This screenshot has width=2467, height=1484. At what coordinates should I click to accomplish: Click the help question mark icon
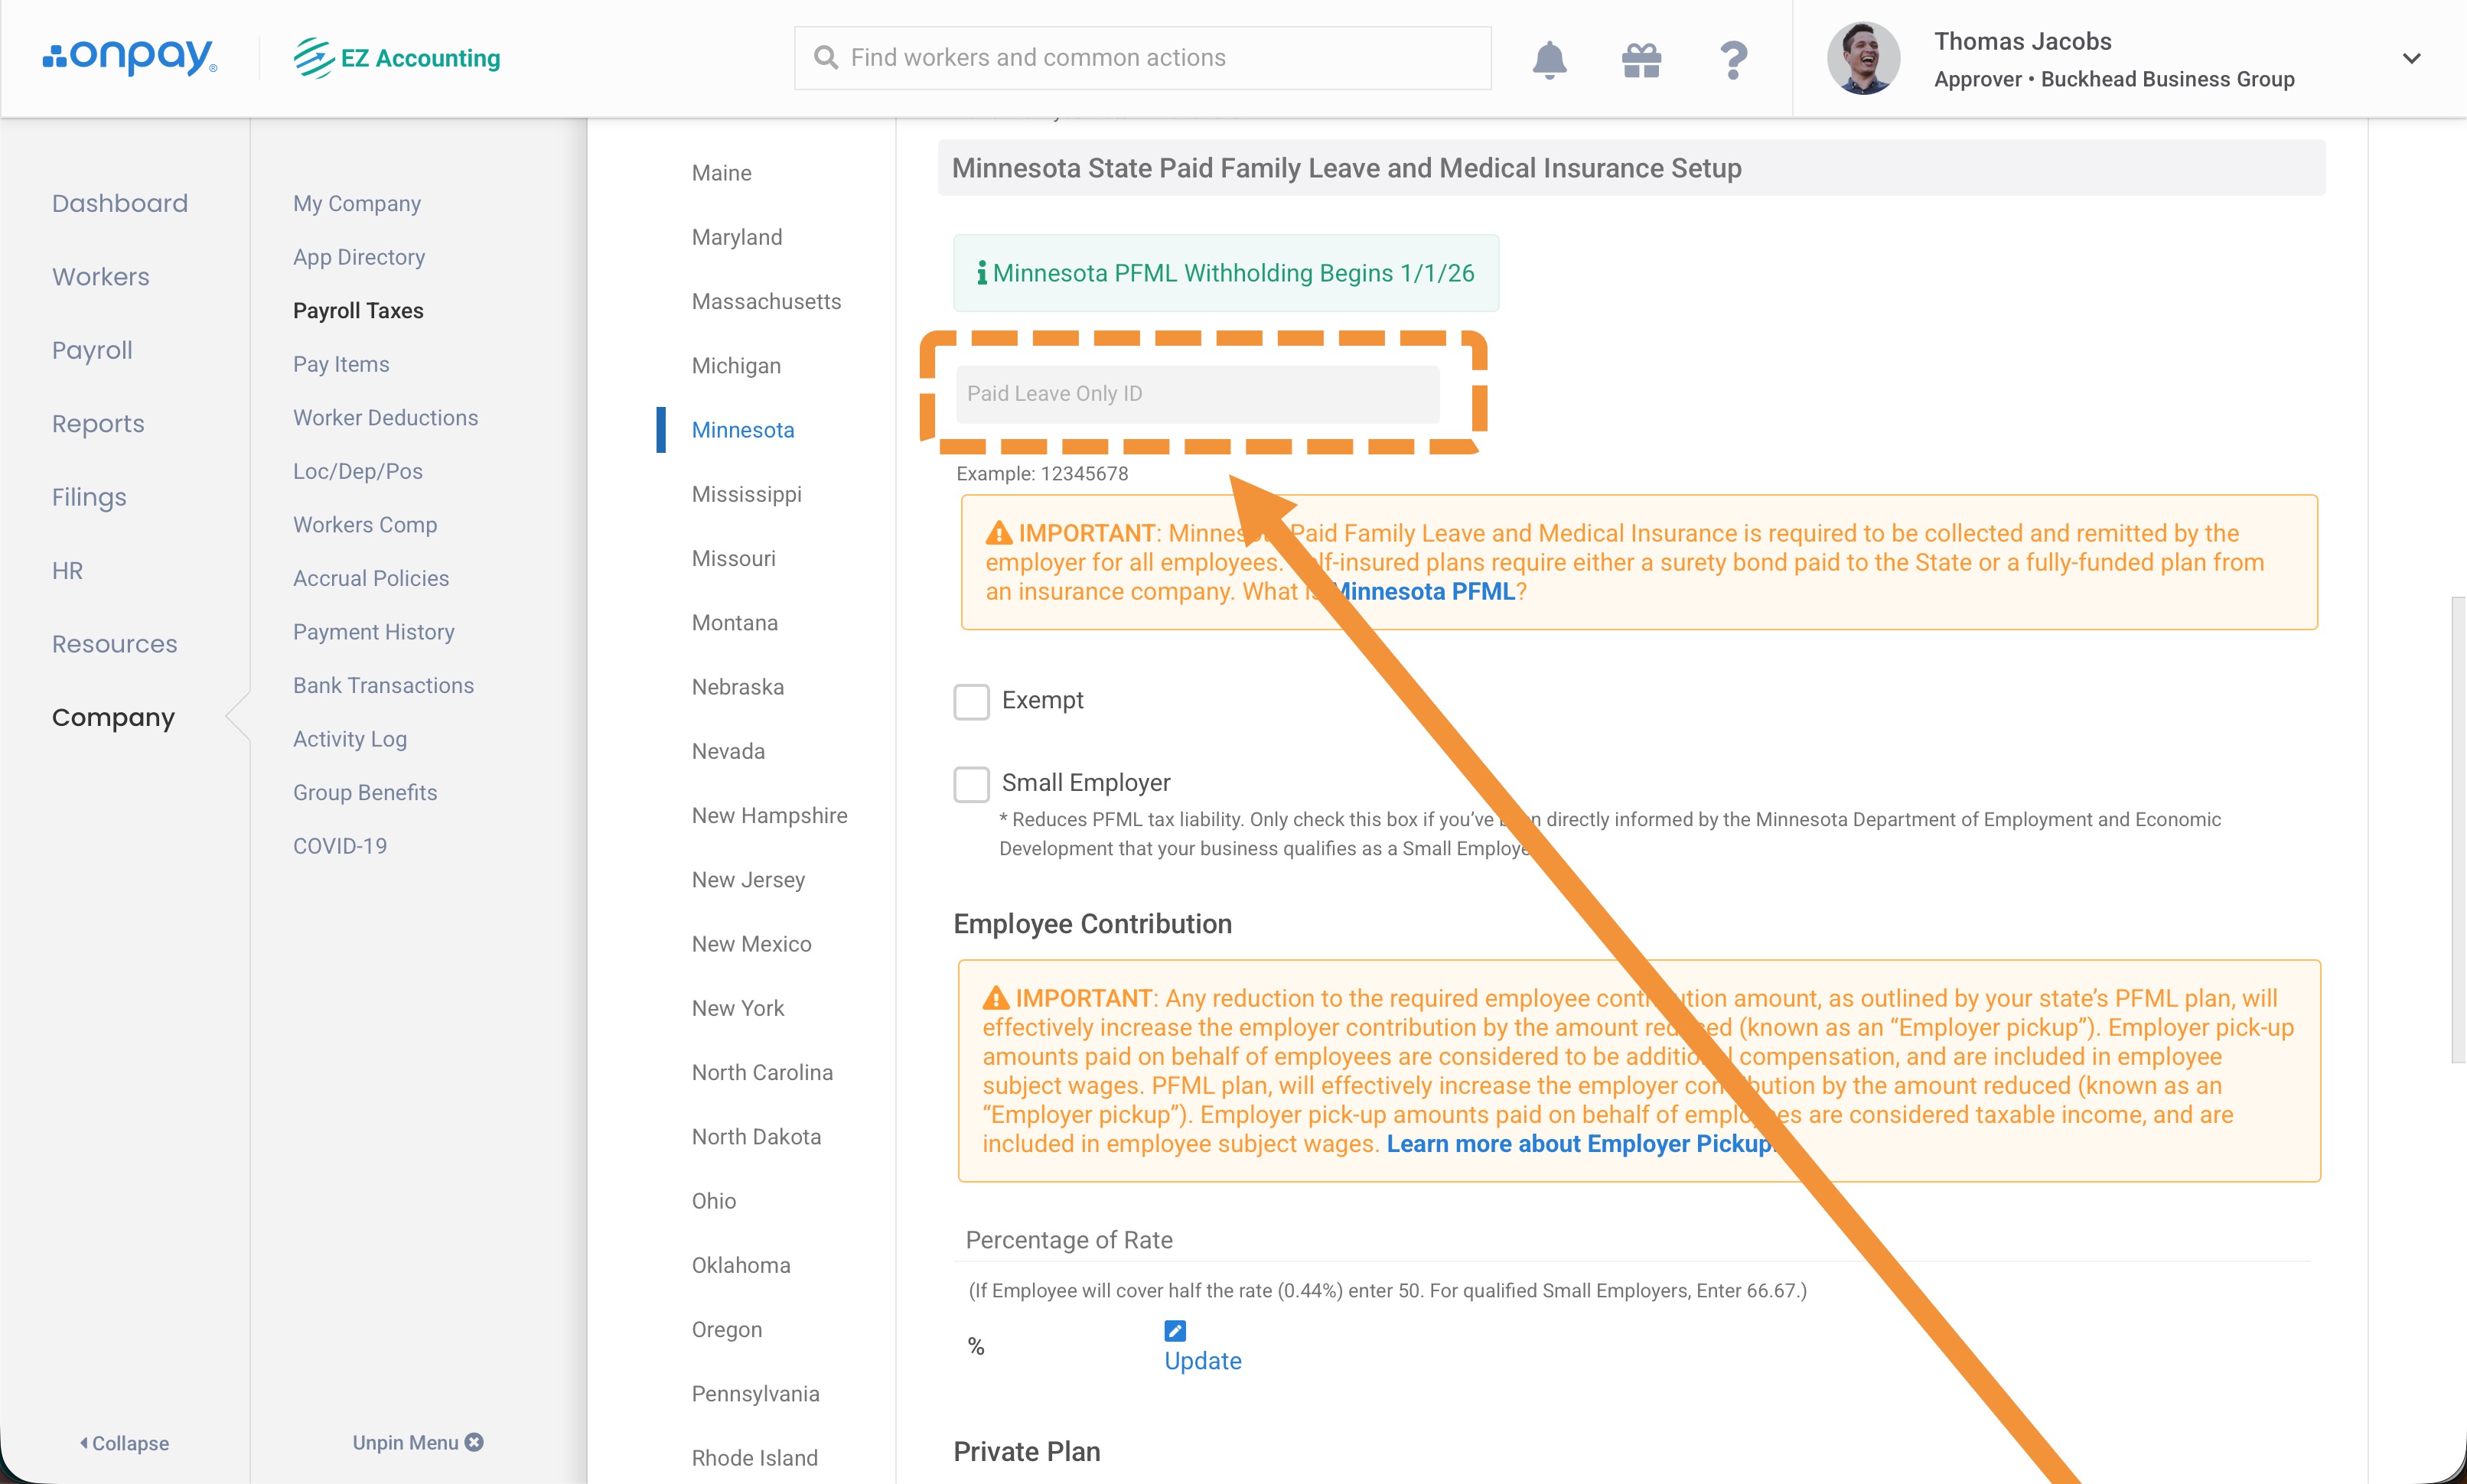coord(1733,59)
